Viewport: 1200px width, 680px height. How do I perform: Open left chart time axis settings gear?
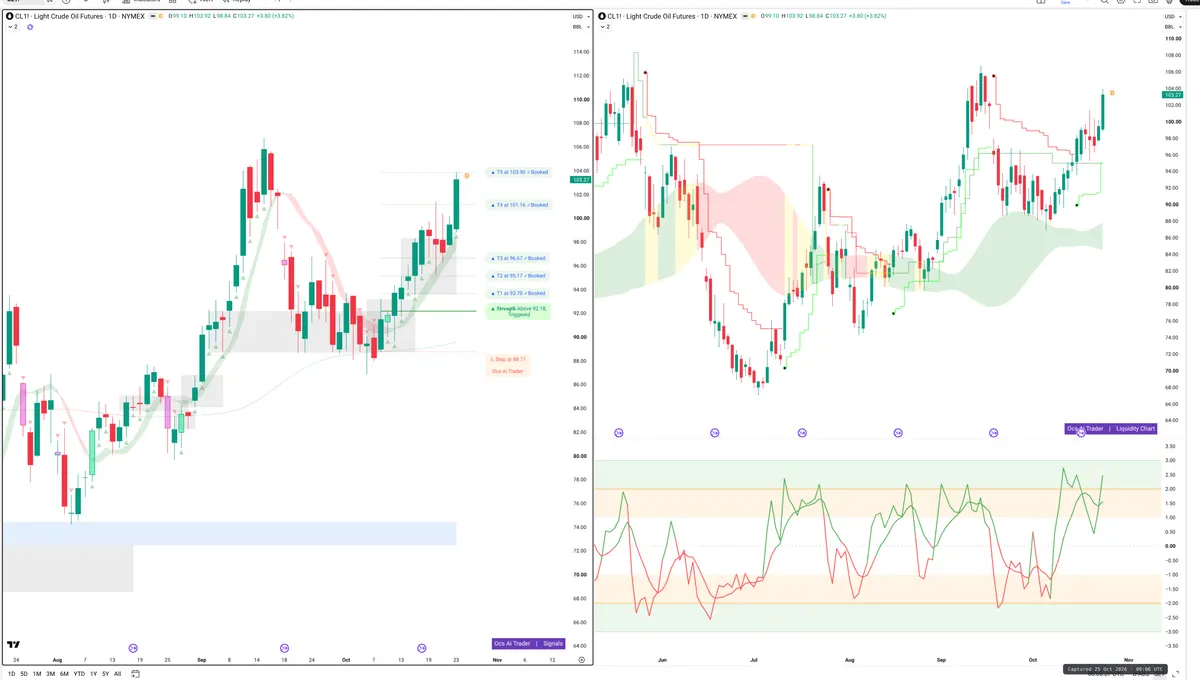[x=581, y=661]
